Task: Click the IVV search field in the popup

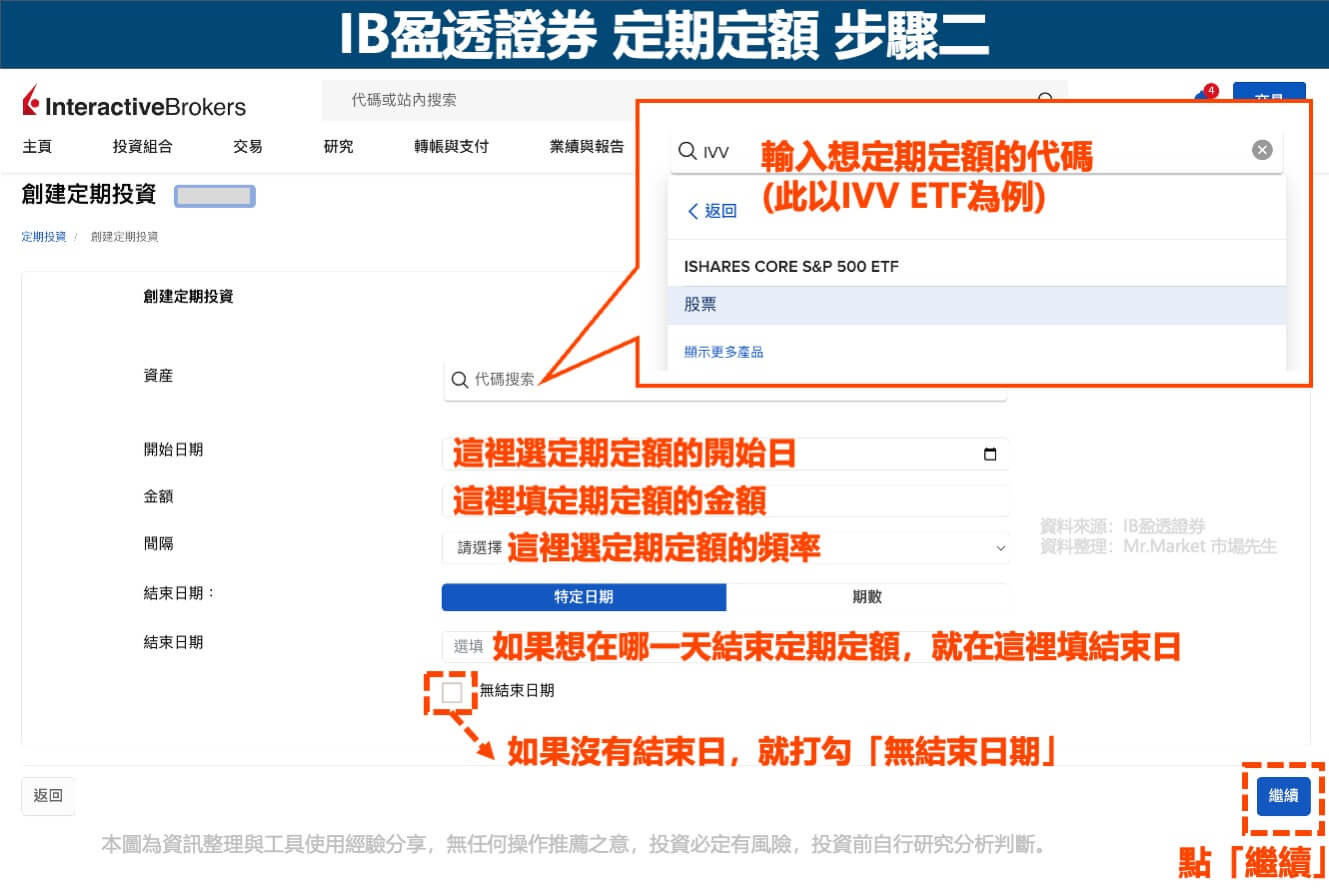Action: (976, 151)
